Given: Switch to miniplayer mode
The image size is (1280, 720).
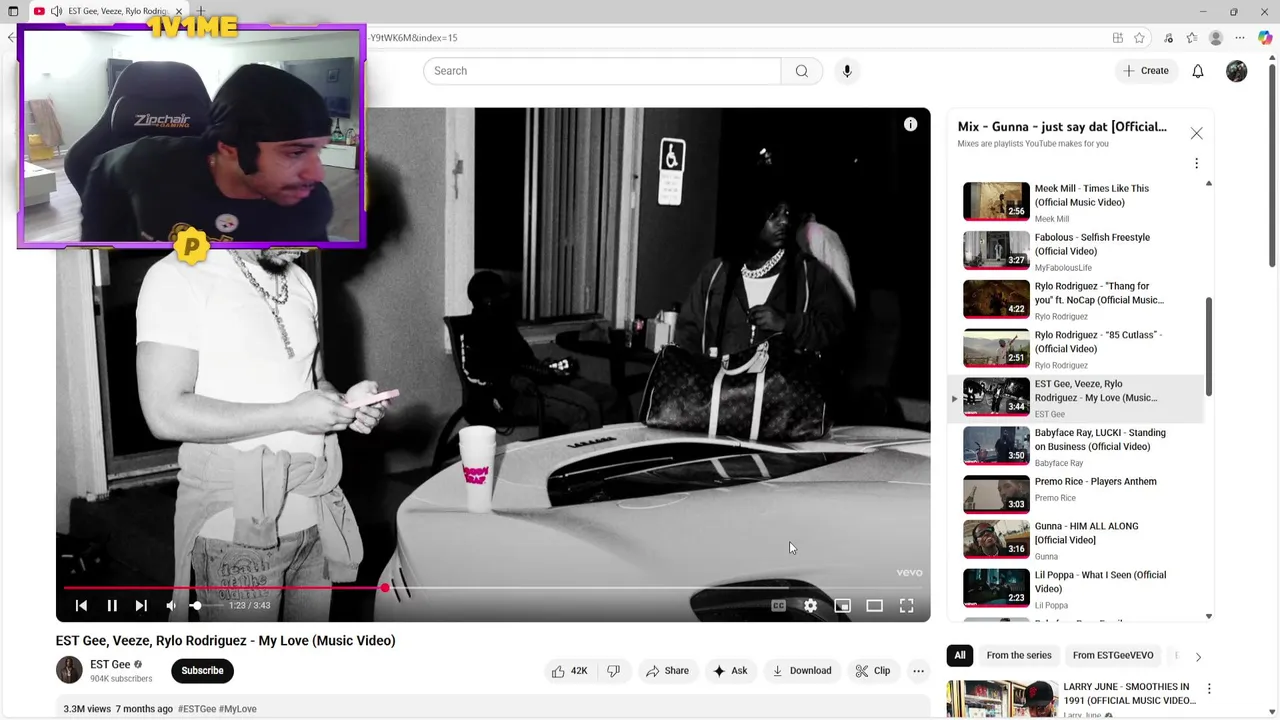Looking at the screenshot, I should 842,605.
